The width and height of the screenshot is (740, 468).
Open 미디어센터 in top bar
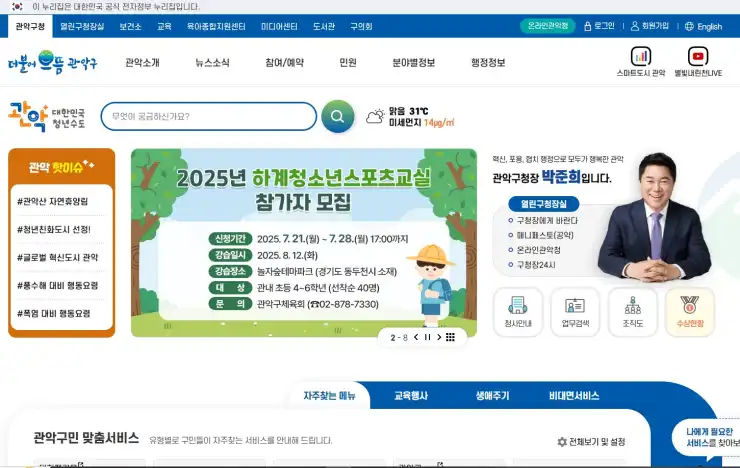(x=279, y=26)
